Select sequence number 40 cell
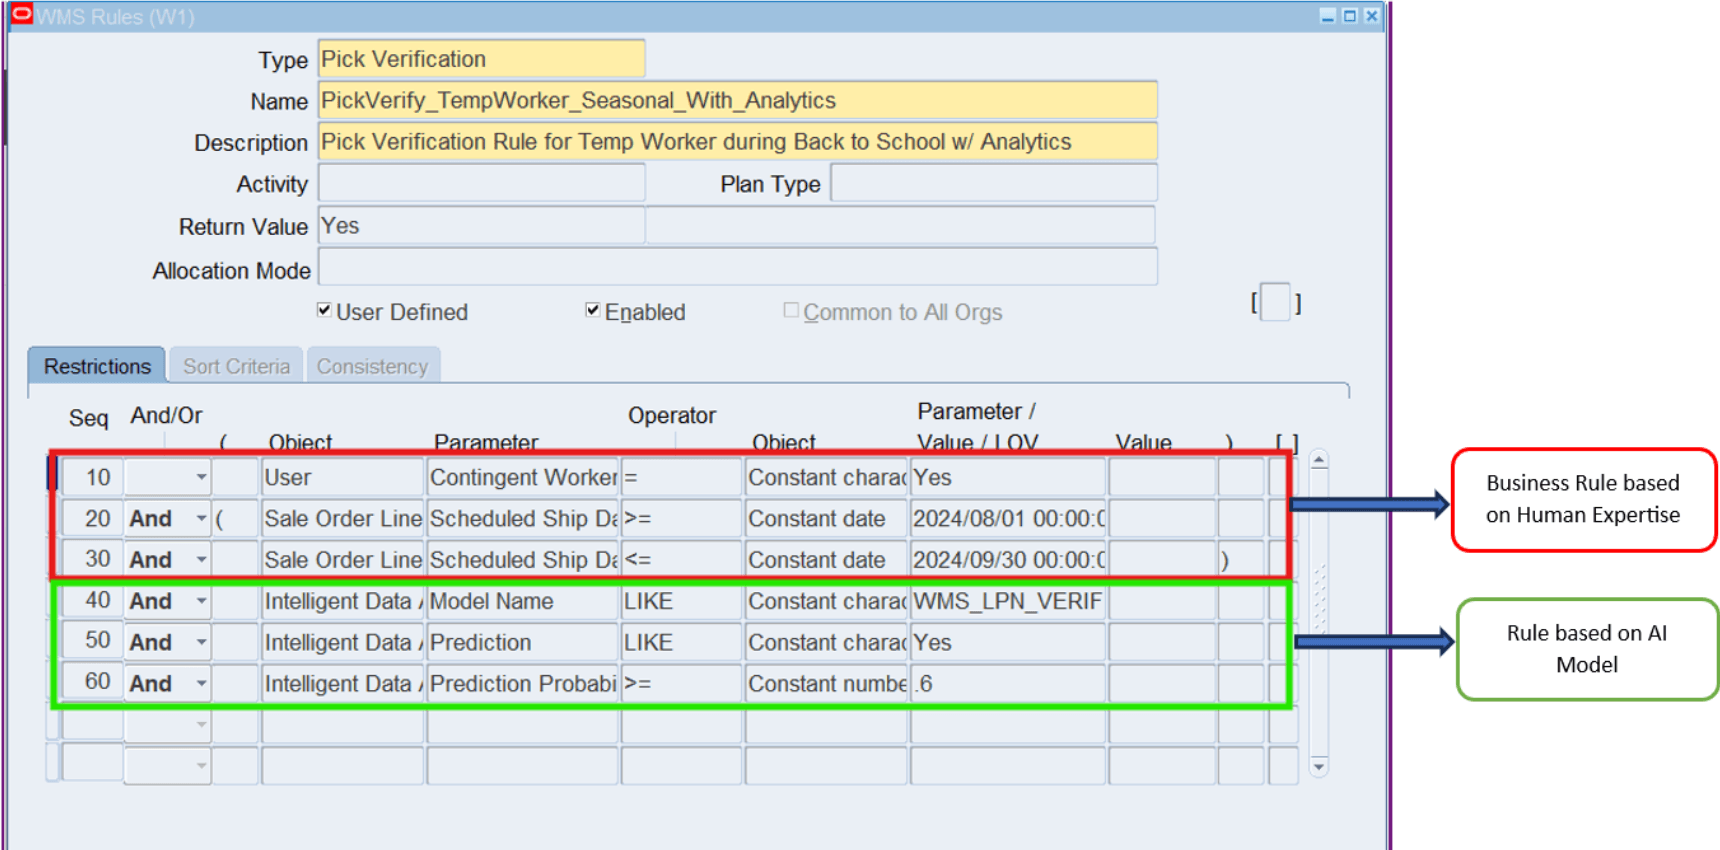The height and width of the screenshot is (850, 1720). [92, 601]
